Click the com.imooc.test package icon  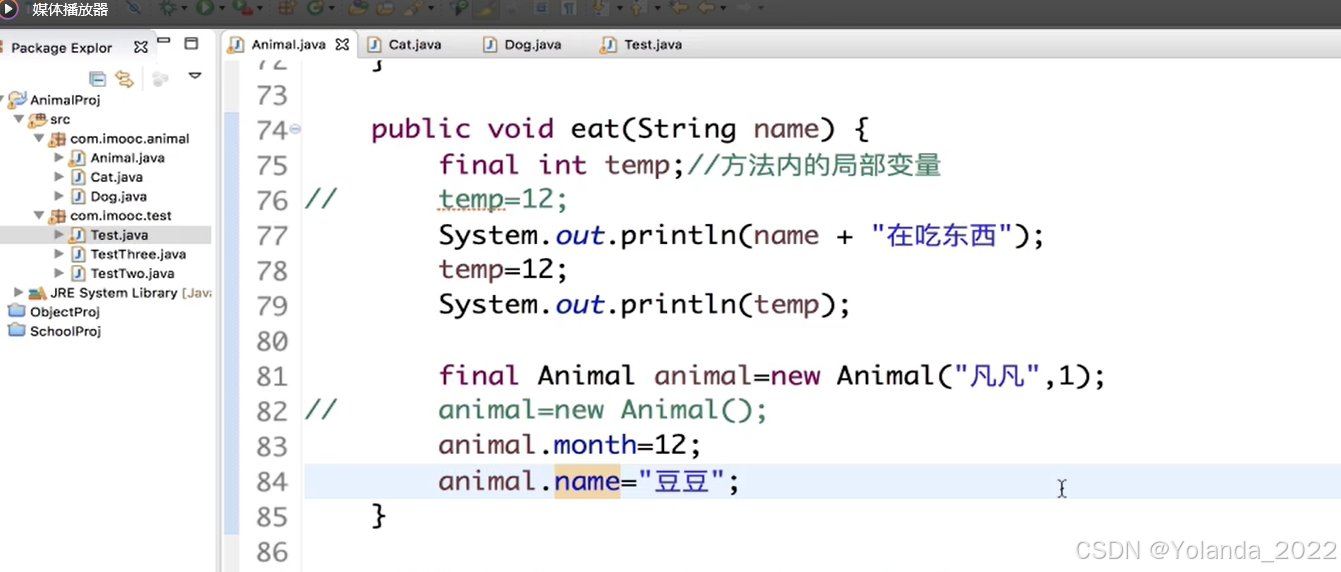click(57, 216)
